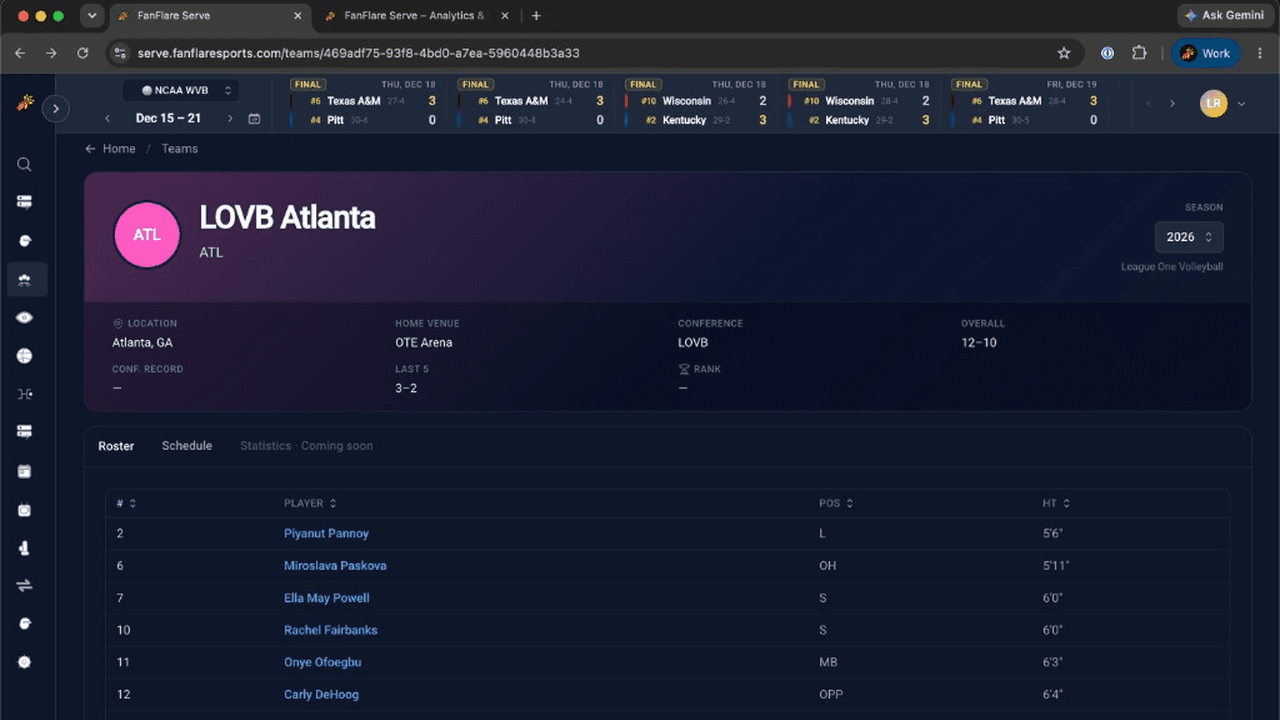Image resolution: width=1280 pixels, height=720 pixels.
Task: Click the overall record 12–10
Action: pyautogui.click(x=979, y=342)
